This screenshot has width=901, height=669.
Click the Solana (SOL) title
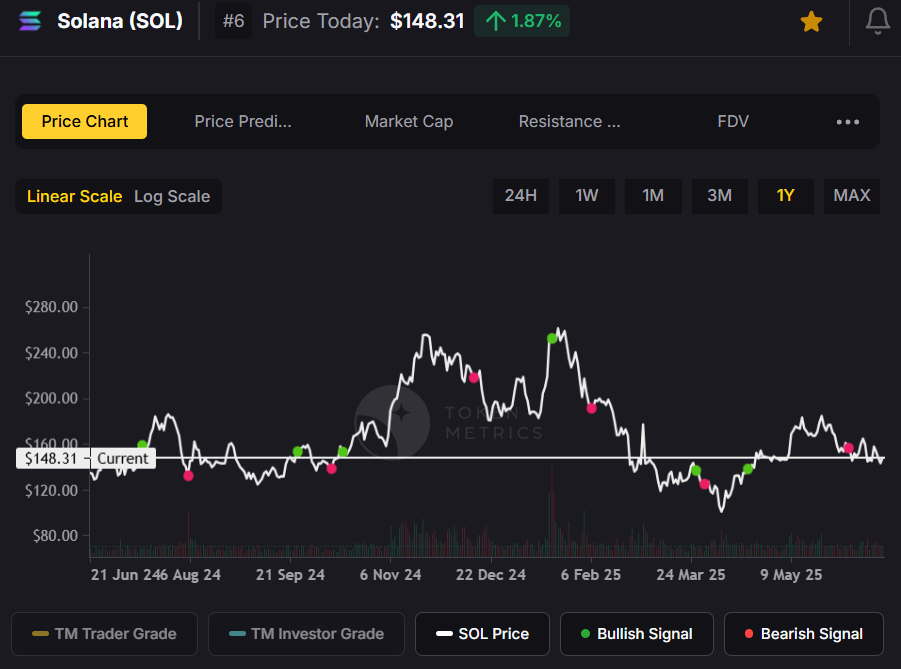tap(120, 21)
